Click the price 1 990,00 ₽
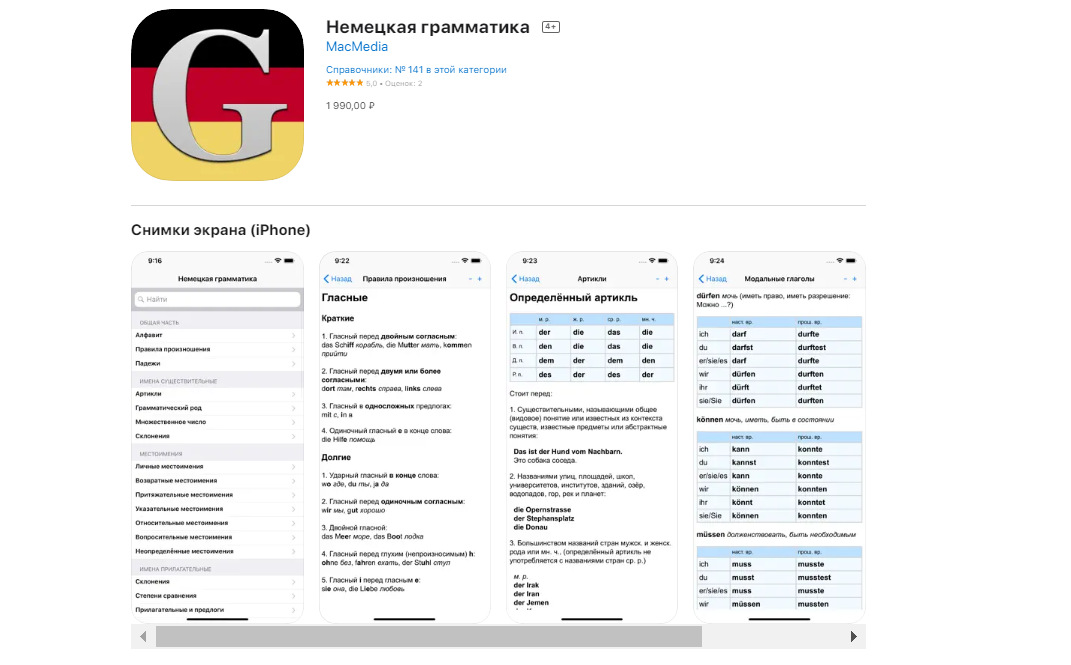 coord(350,105)
